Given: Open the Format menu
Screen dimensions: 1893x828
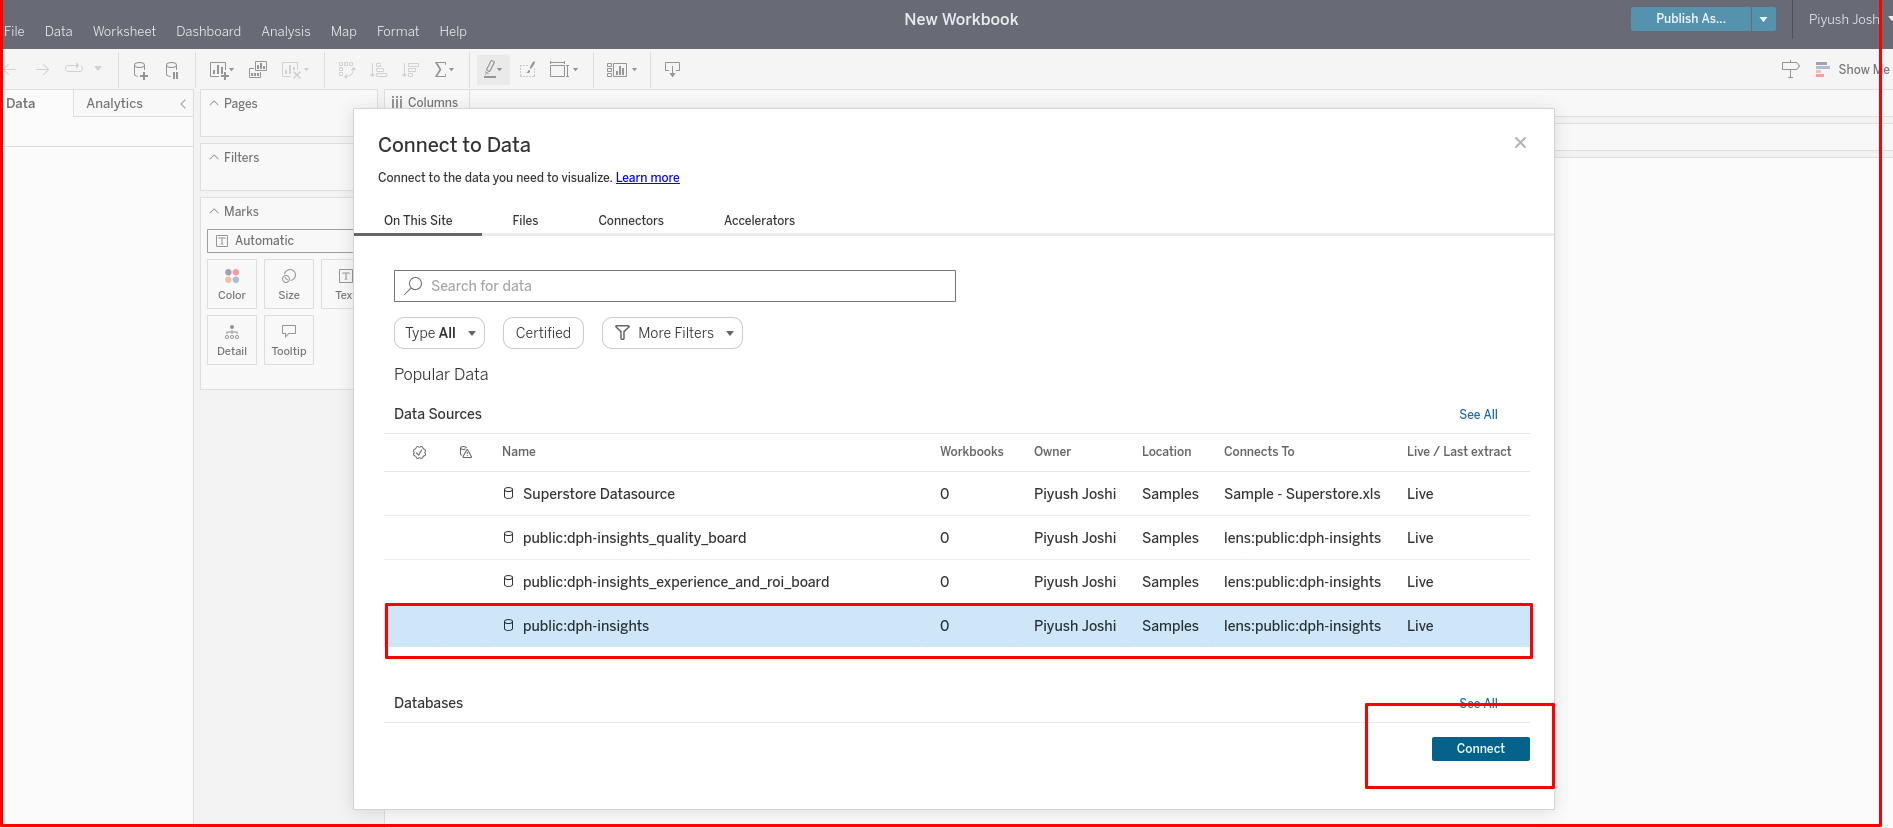Looking at the screenshot, I should tap(398, 31).
